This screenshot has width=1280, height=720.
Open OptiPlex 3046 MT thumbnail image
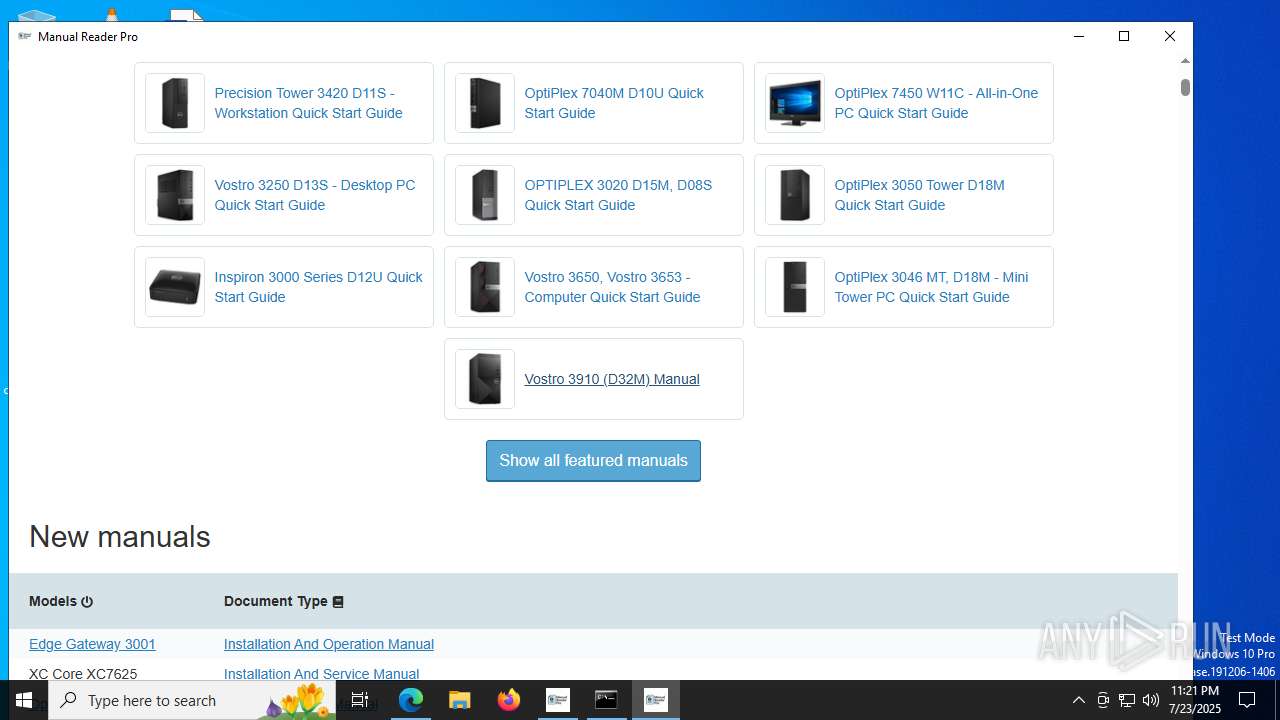tap(795, 287)
